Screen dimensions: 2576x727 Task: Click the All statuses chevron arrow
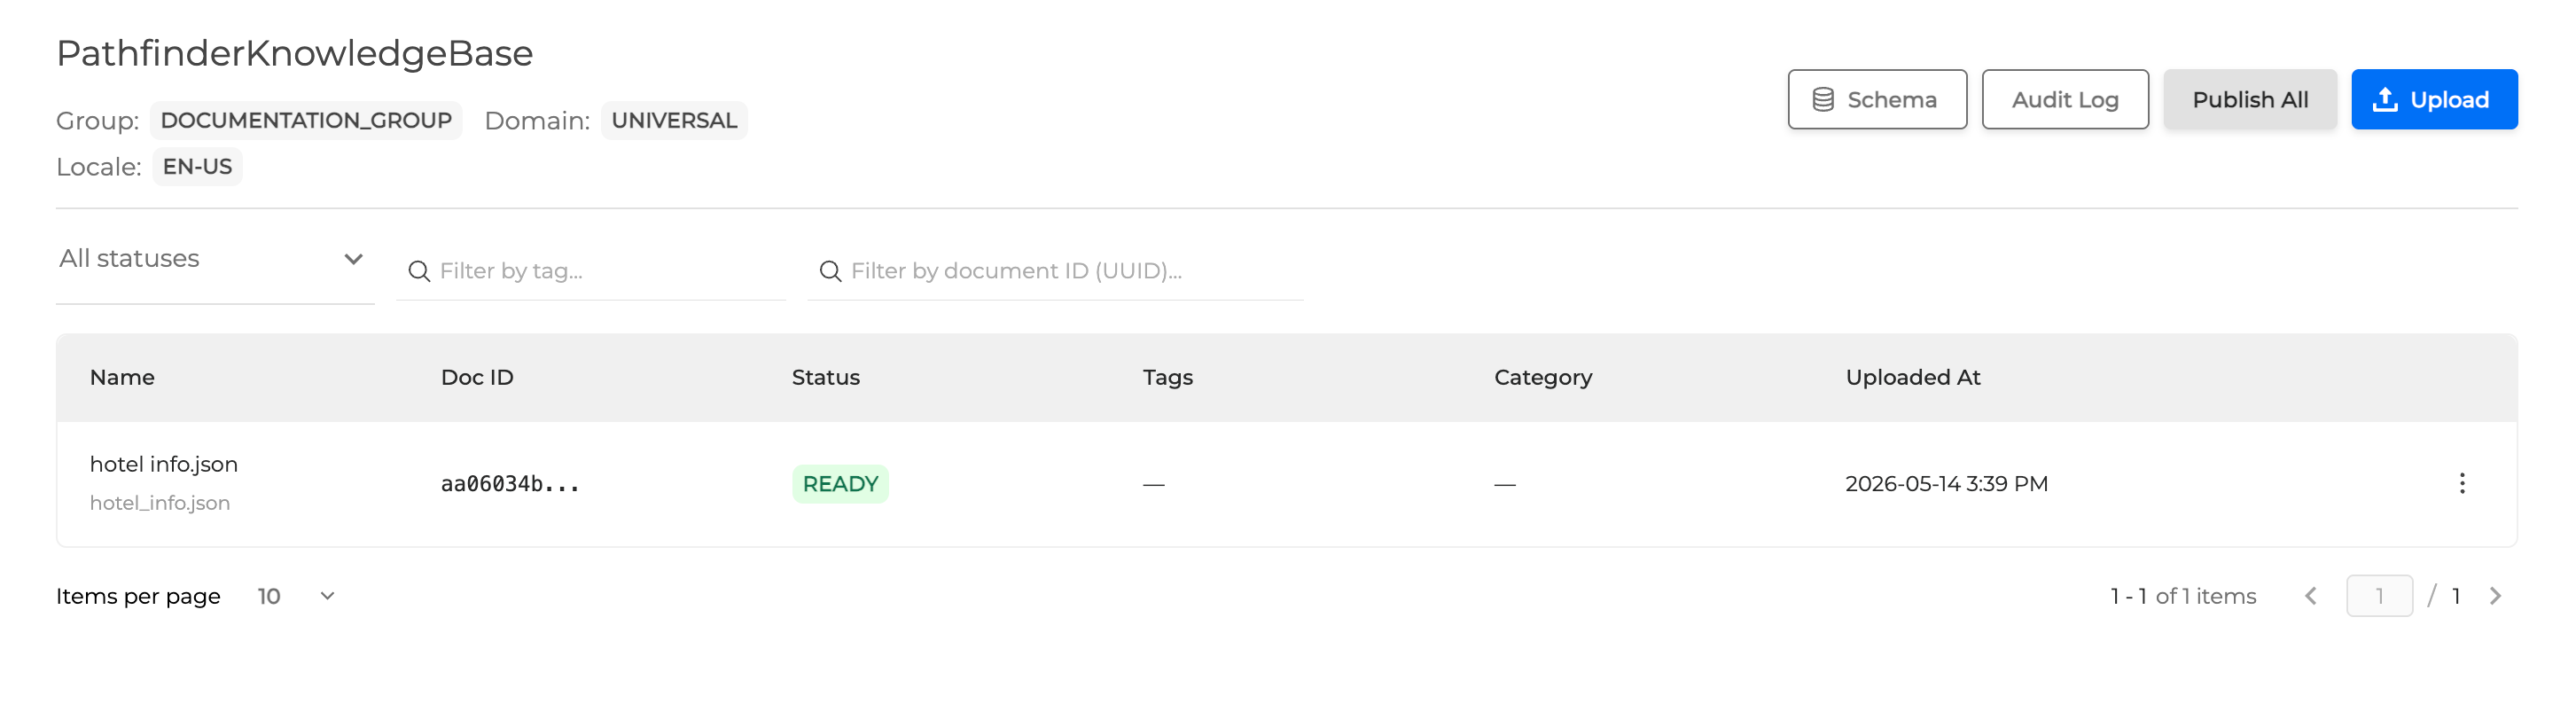(x=353, y=259)
